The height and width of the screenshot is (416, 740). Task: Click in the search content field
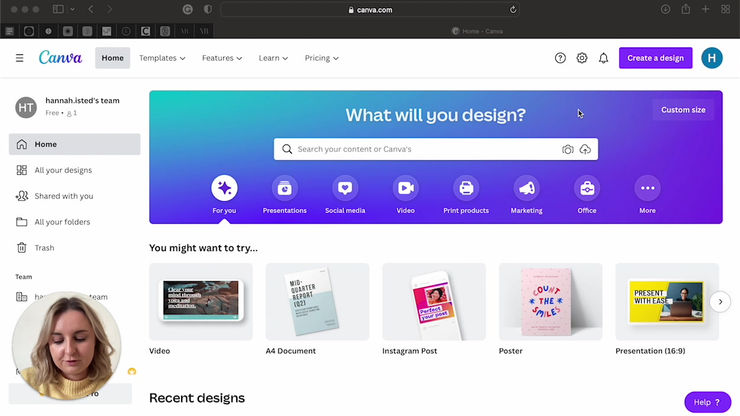[x=436, y=149]
